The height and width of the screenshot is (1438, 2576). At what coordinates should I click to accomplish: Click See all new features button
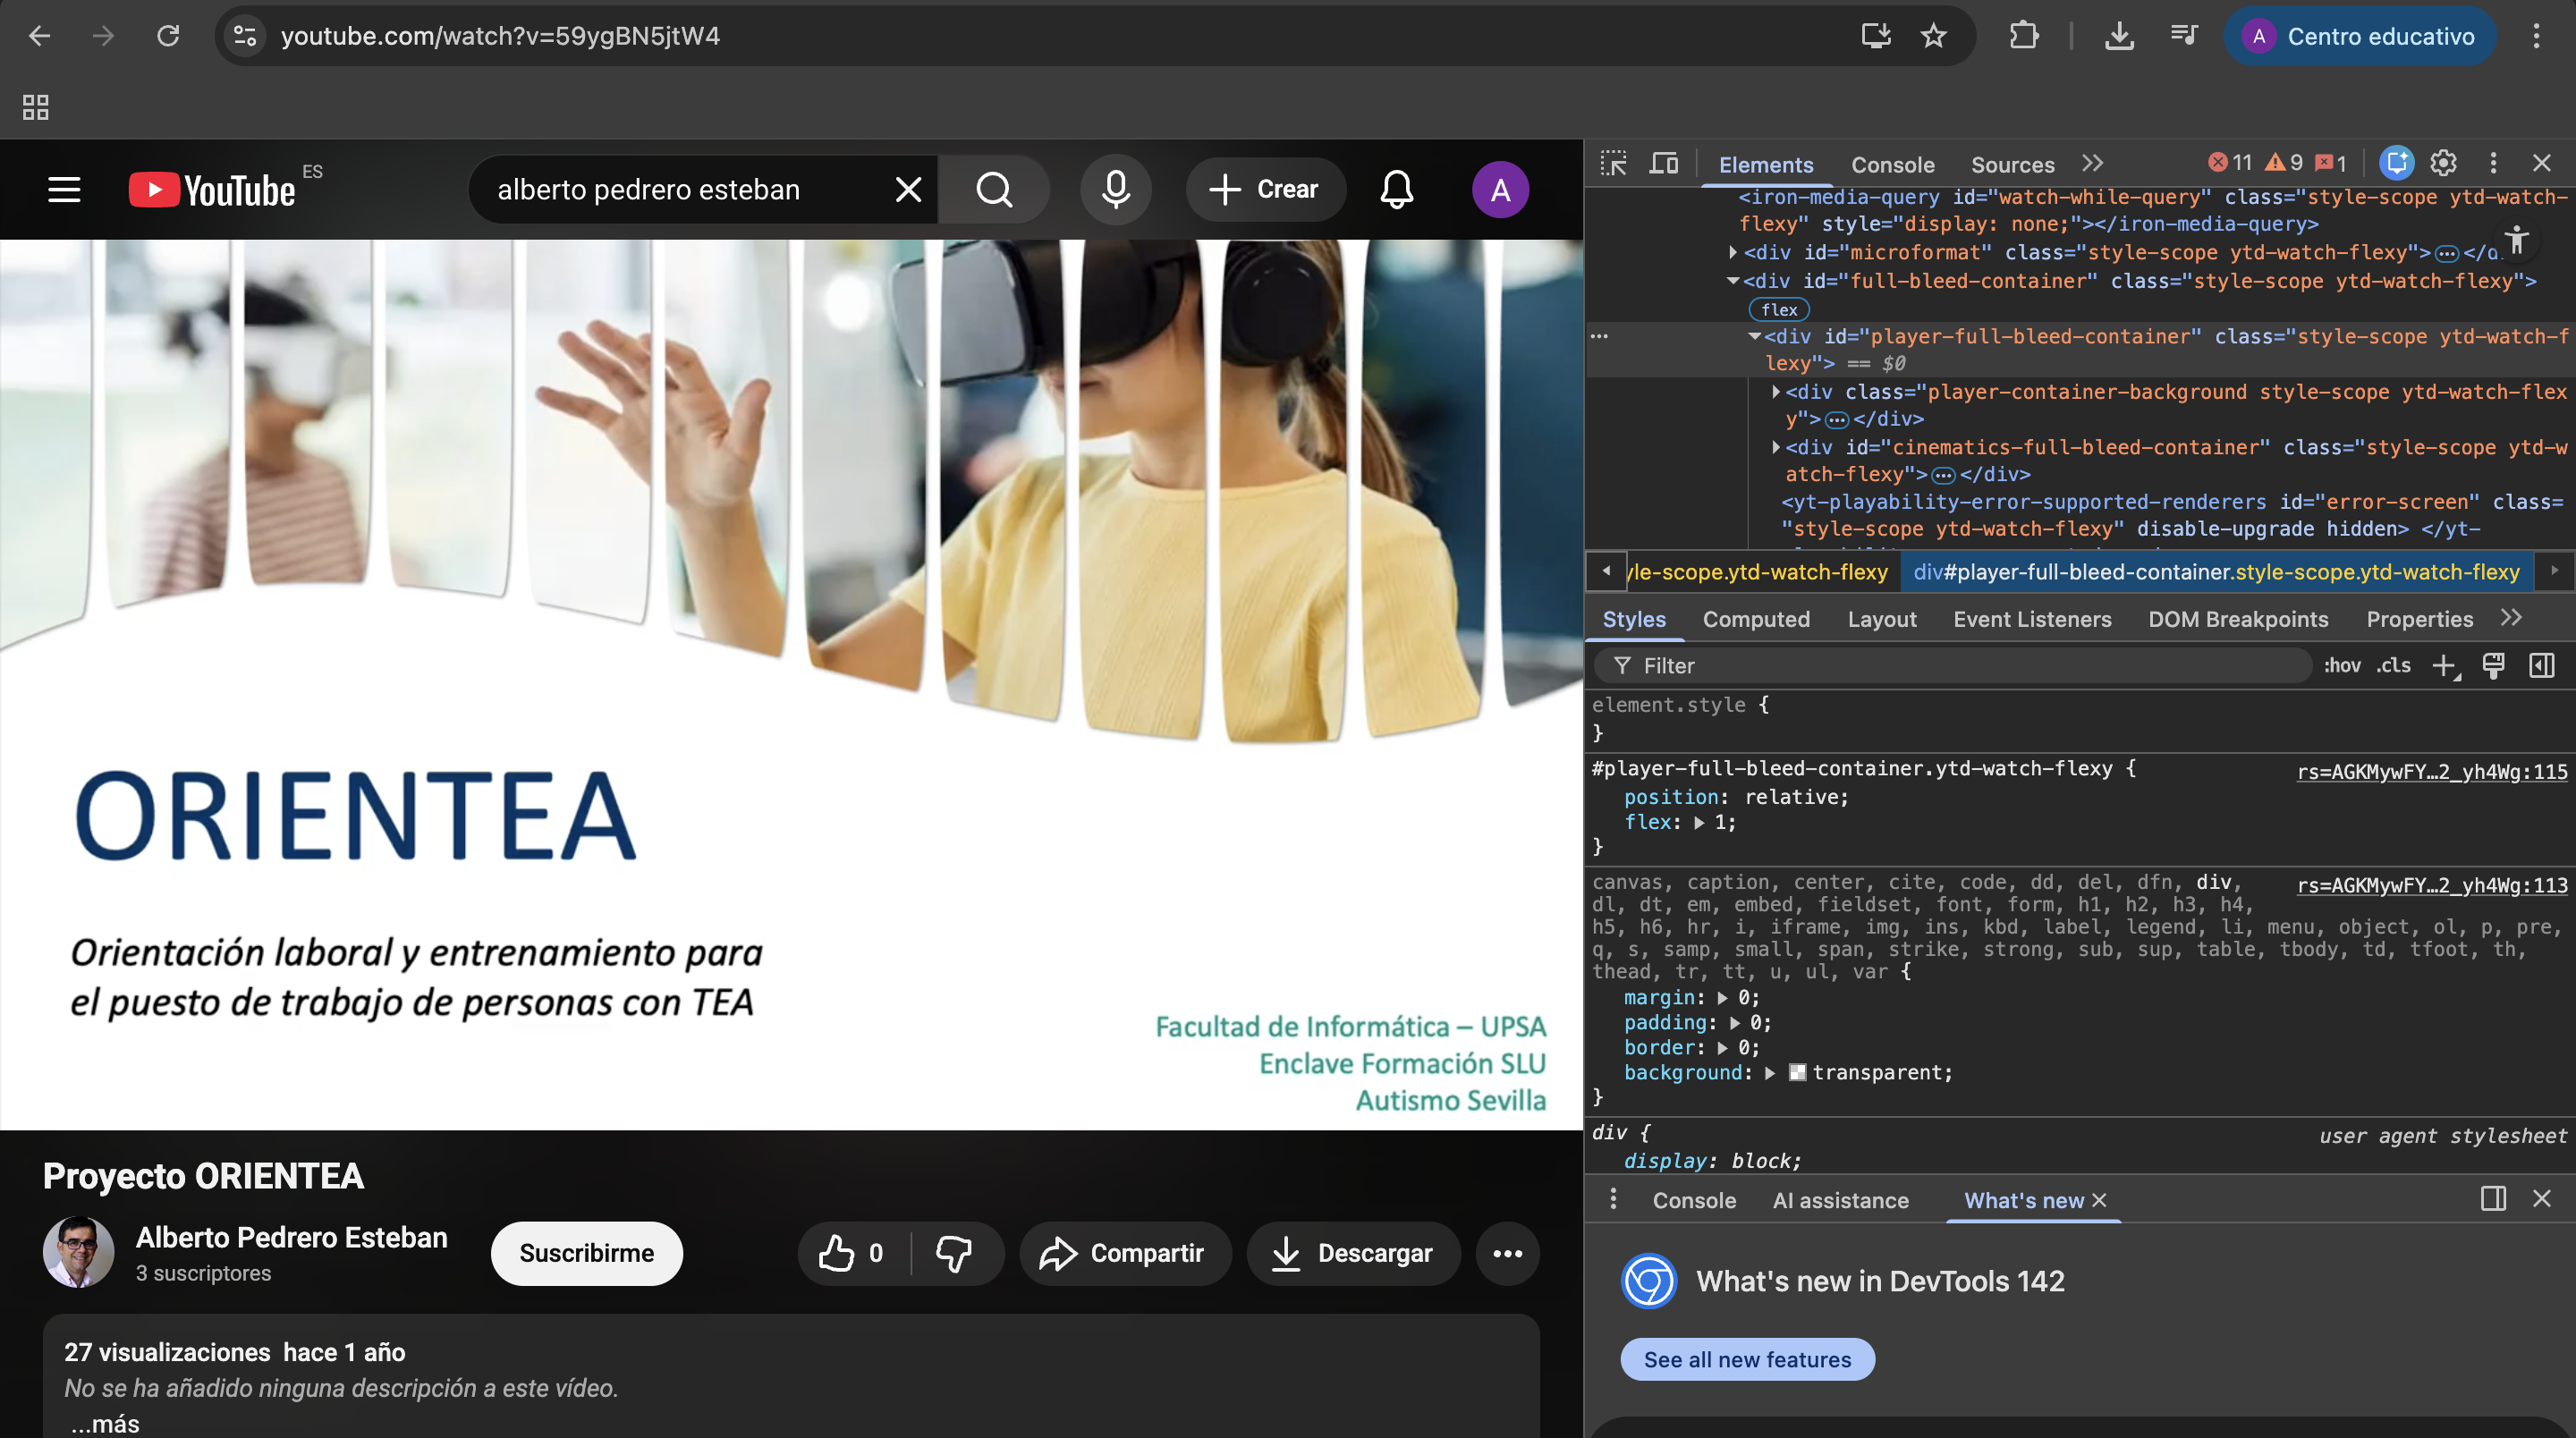coord(1746,1359)
